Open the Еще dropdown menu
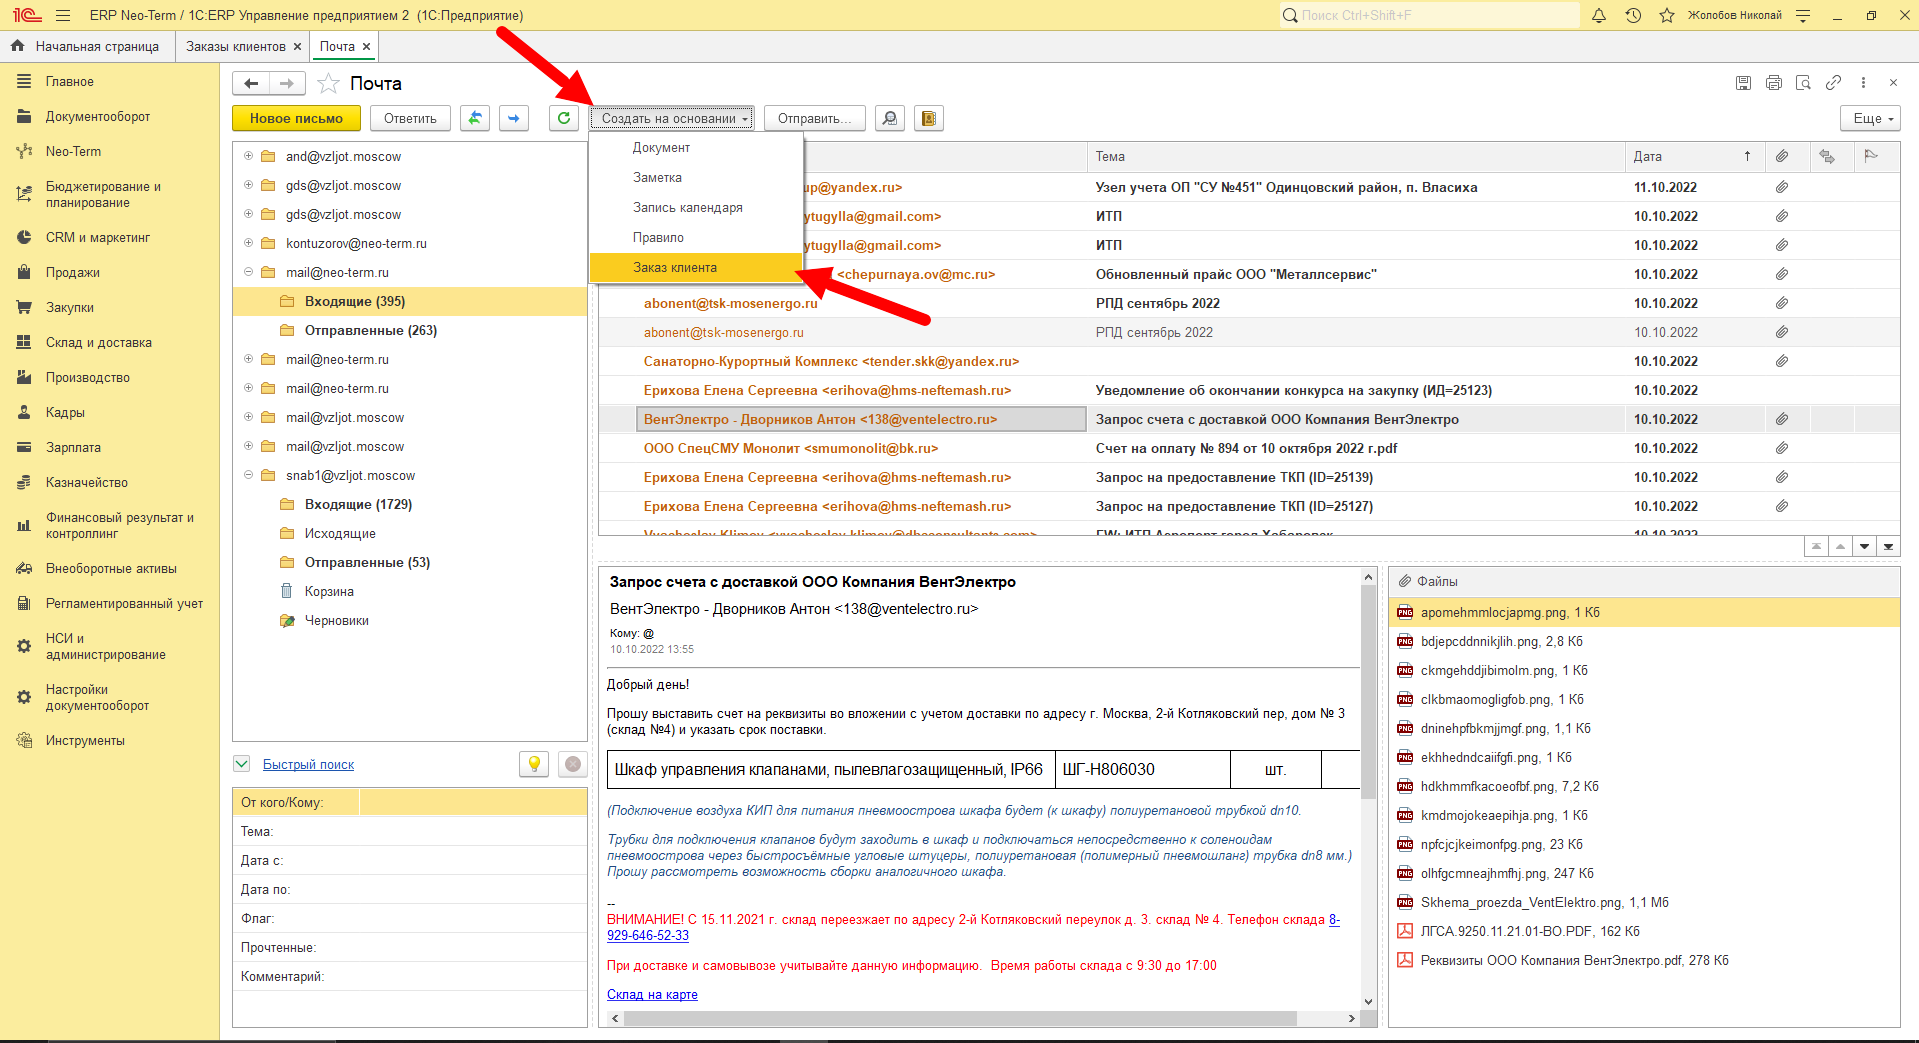The height and width of the screenshot is (1043, 1919). point(1870,118)
